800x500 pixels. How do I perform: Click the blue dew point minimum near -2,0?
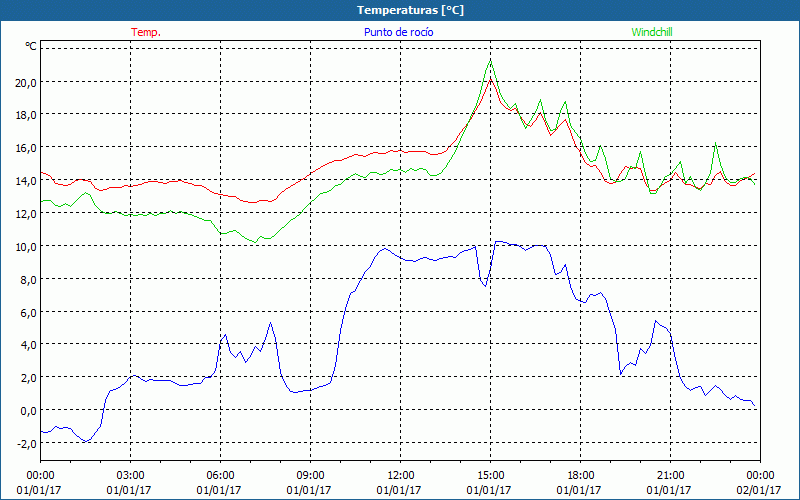click(x=87, y=441)
